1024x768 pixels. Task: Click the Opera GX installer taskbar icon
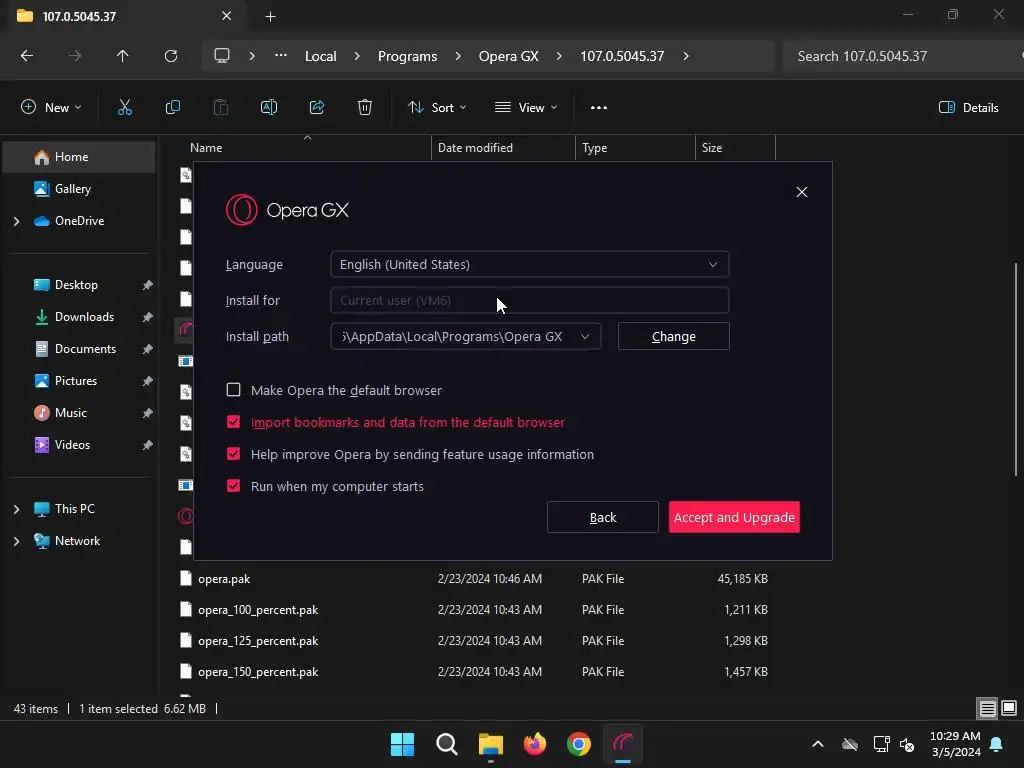tap(623, 744)
